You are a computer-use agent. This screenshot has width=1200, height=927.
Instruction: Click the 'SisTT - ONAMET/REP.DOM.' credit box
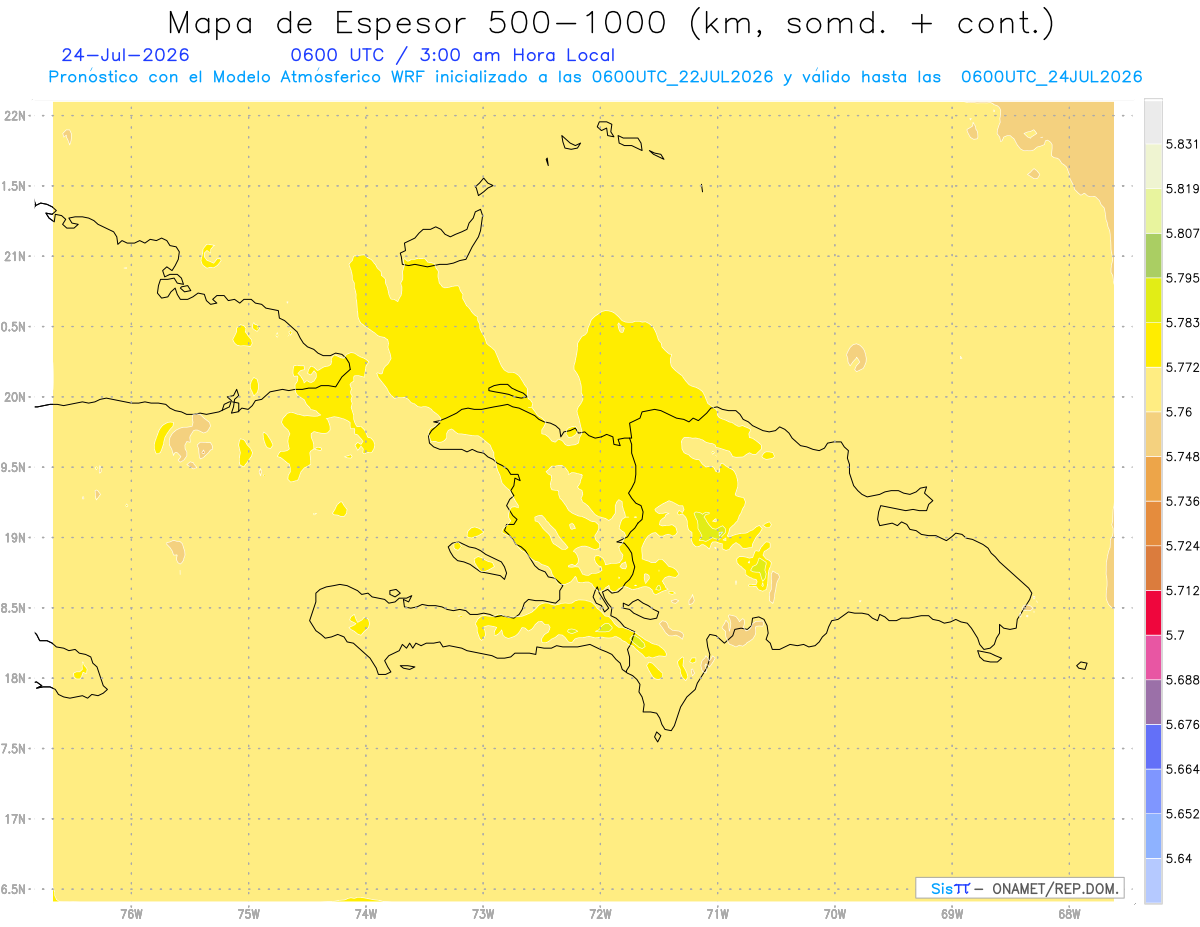coord(1020,888)
